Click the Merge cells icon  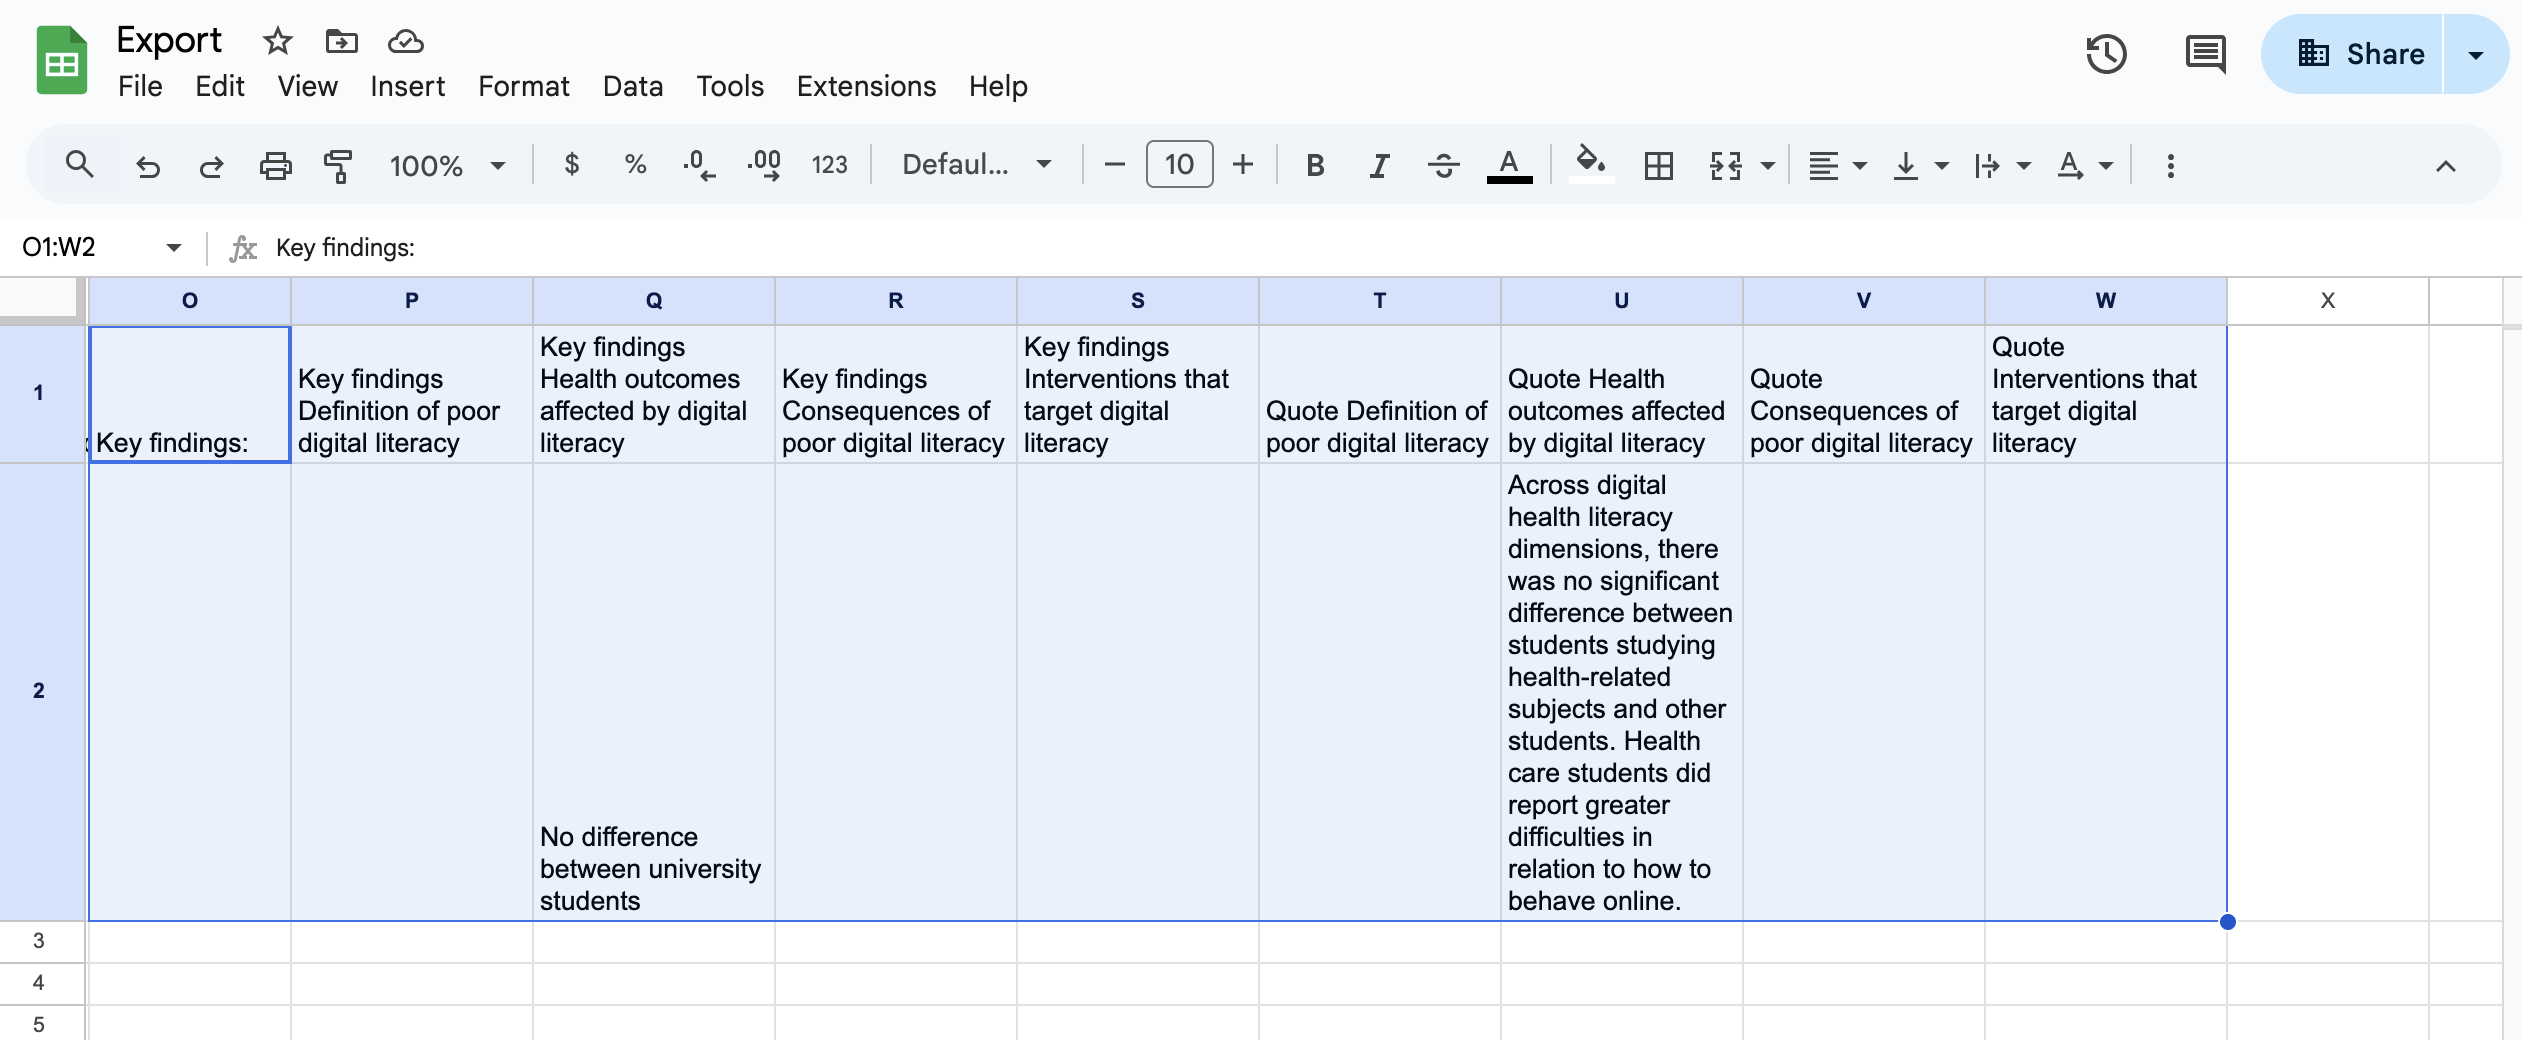point(1725,165)
